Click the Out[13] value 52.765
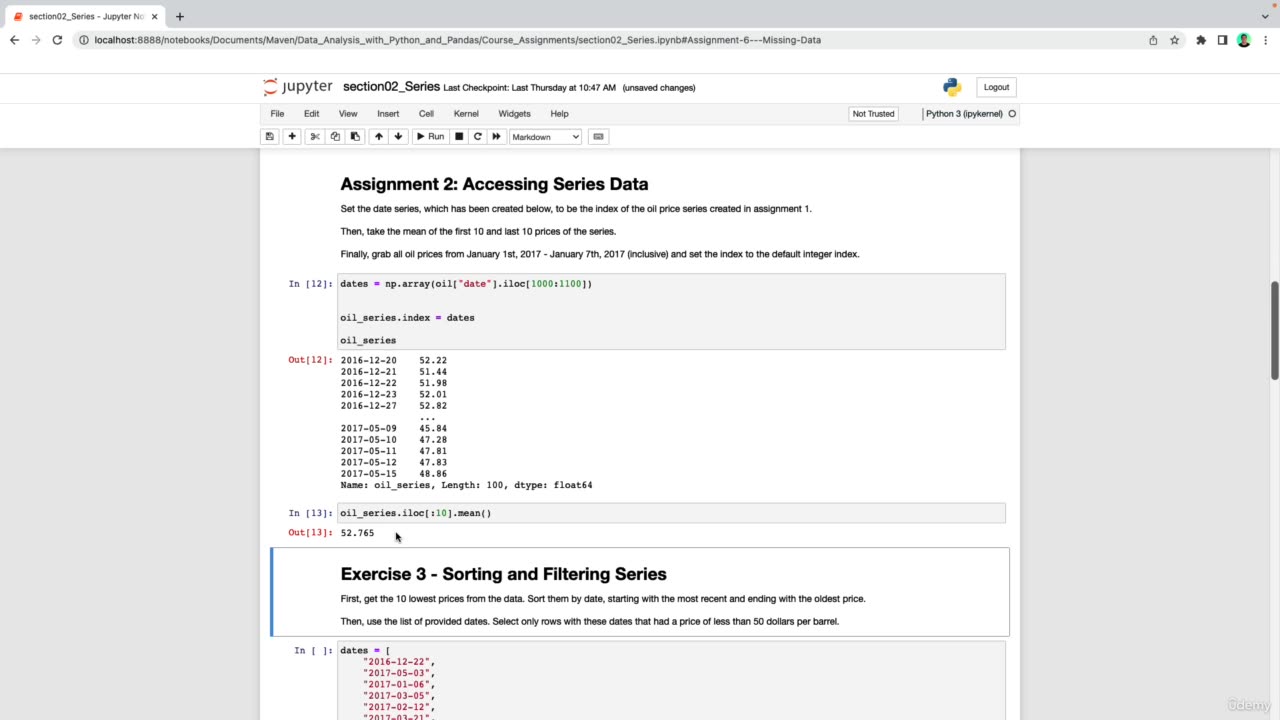The height and width of the screenshot is (720, 1280). [357, 533]
